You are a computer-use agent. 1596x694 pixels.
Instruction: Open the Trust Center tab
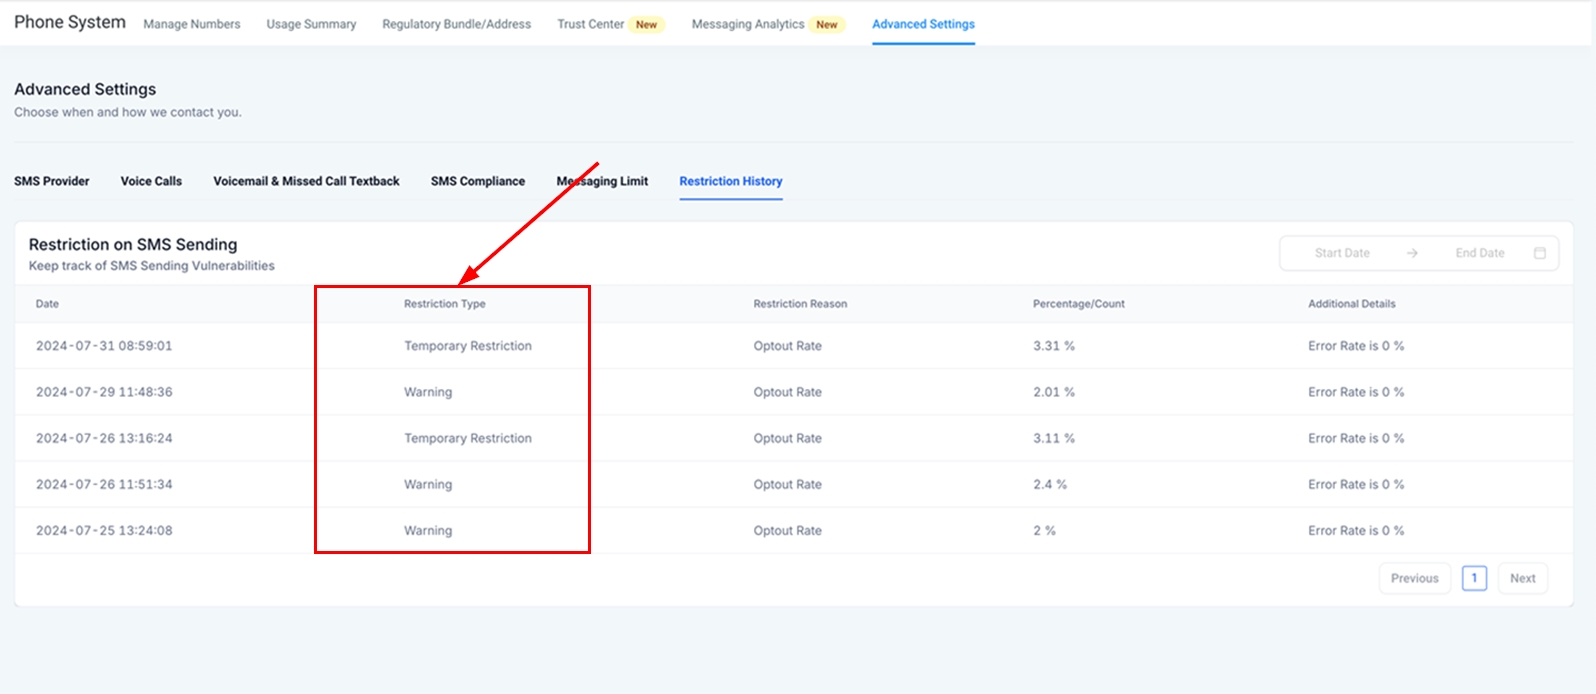591,24
